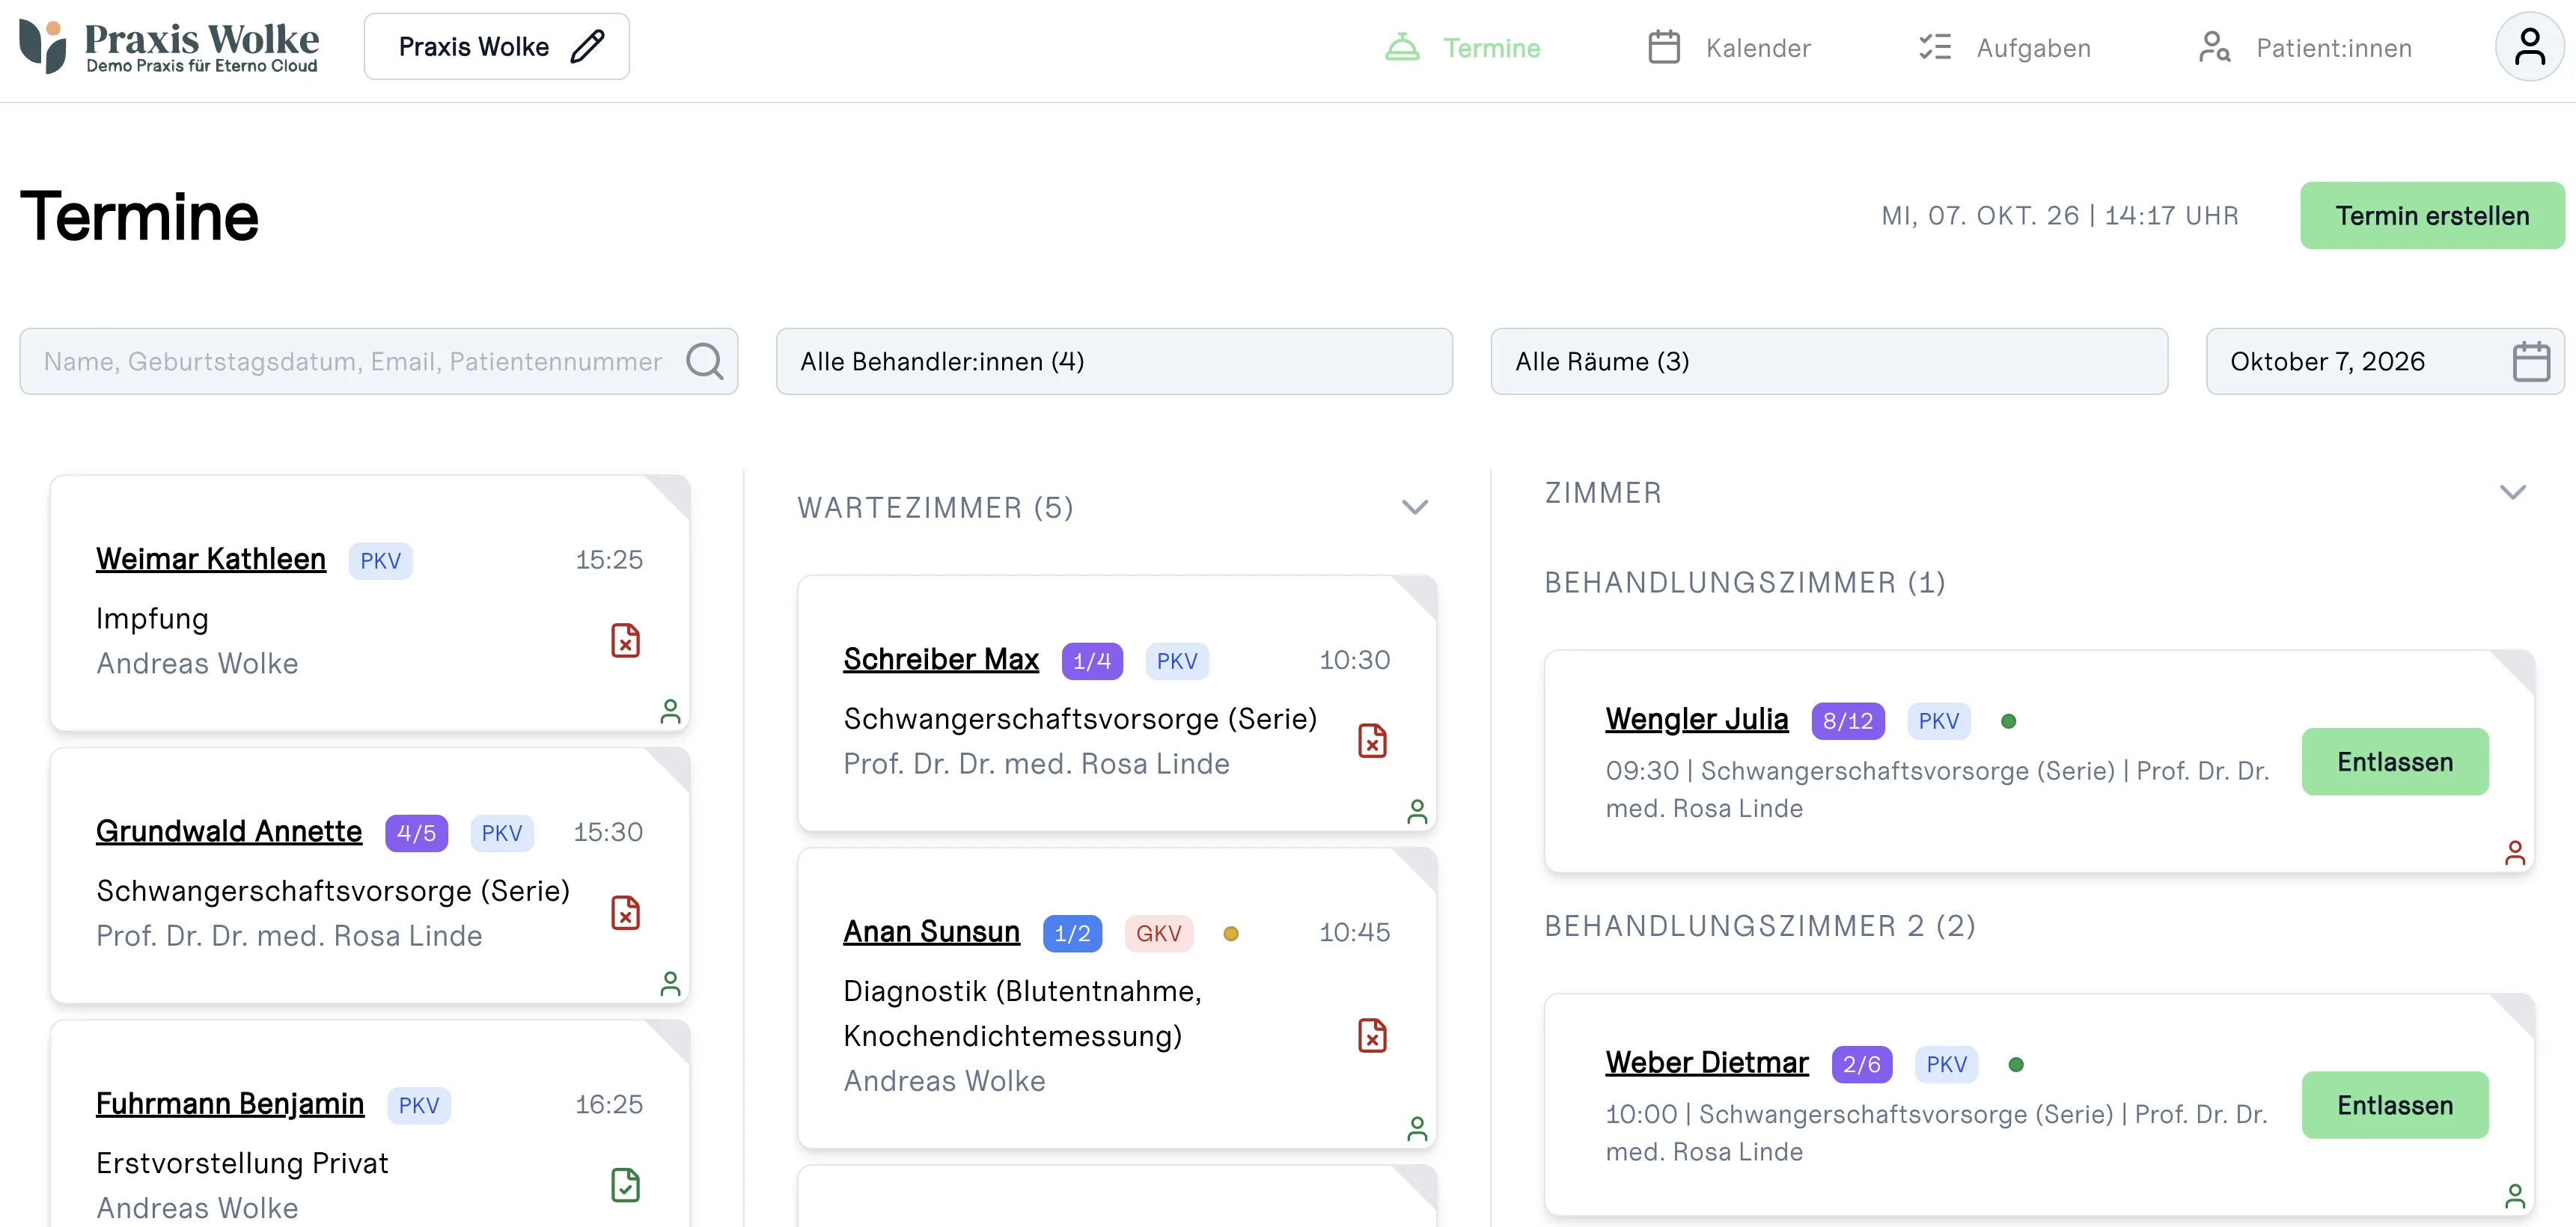Open patient link Weimar Kathleen
Screen dimensions: 2576x1227
tap(211, 559)
